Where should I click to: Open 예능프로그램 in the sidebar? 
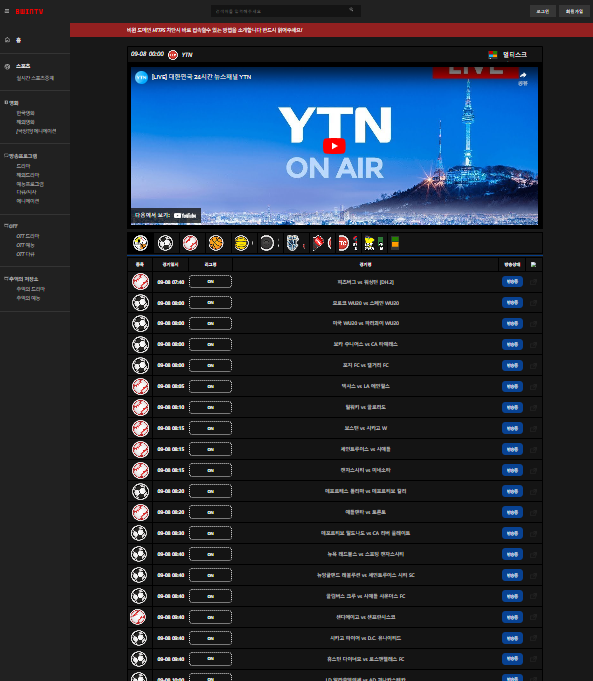(30, 184)
